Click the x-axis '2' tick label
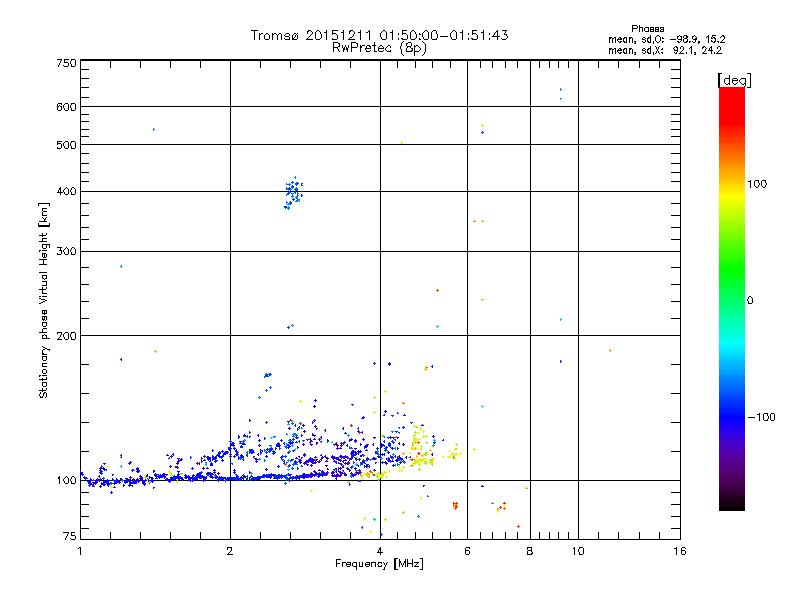The height and width of the screenshot is (600, 800). pyautogui.click(x=230, y=551)
